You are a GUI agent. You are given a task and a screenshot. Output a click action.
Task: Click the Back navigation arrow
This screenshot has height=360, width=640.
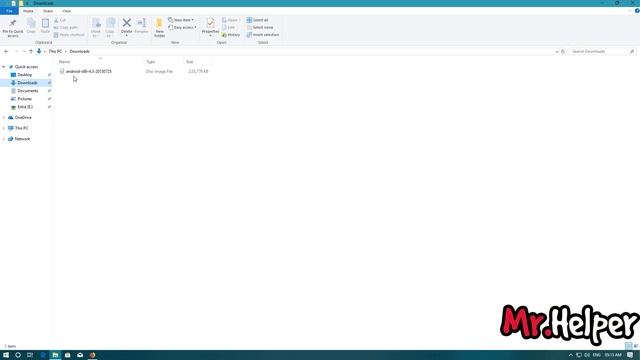point(6,51)
